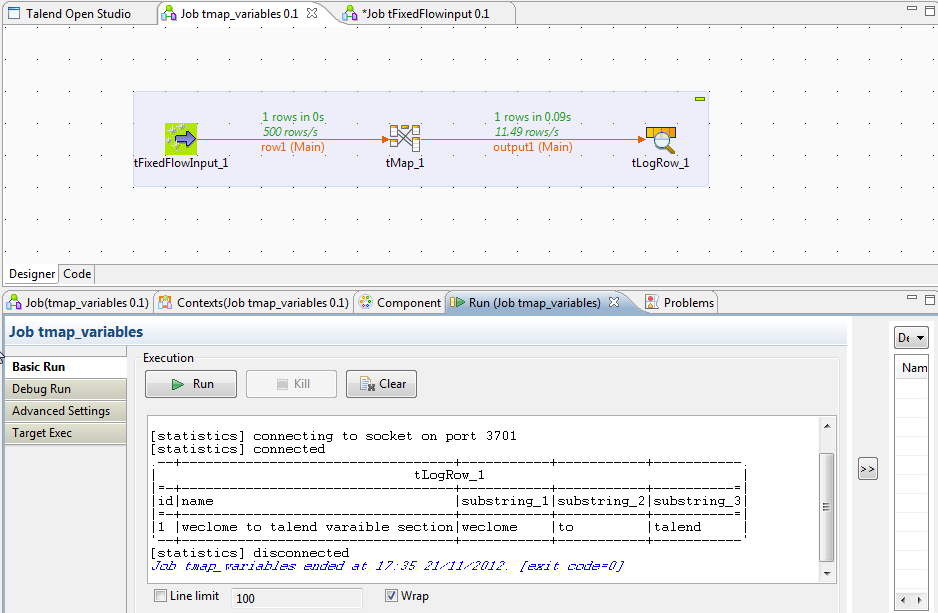Select the tLogRow_1 component icon
The image size is (938, 613).
(x=661, y=140)
